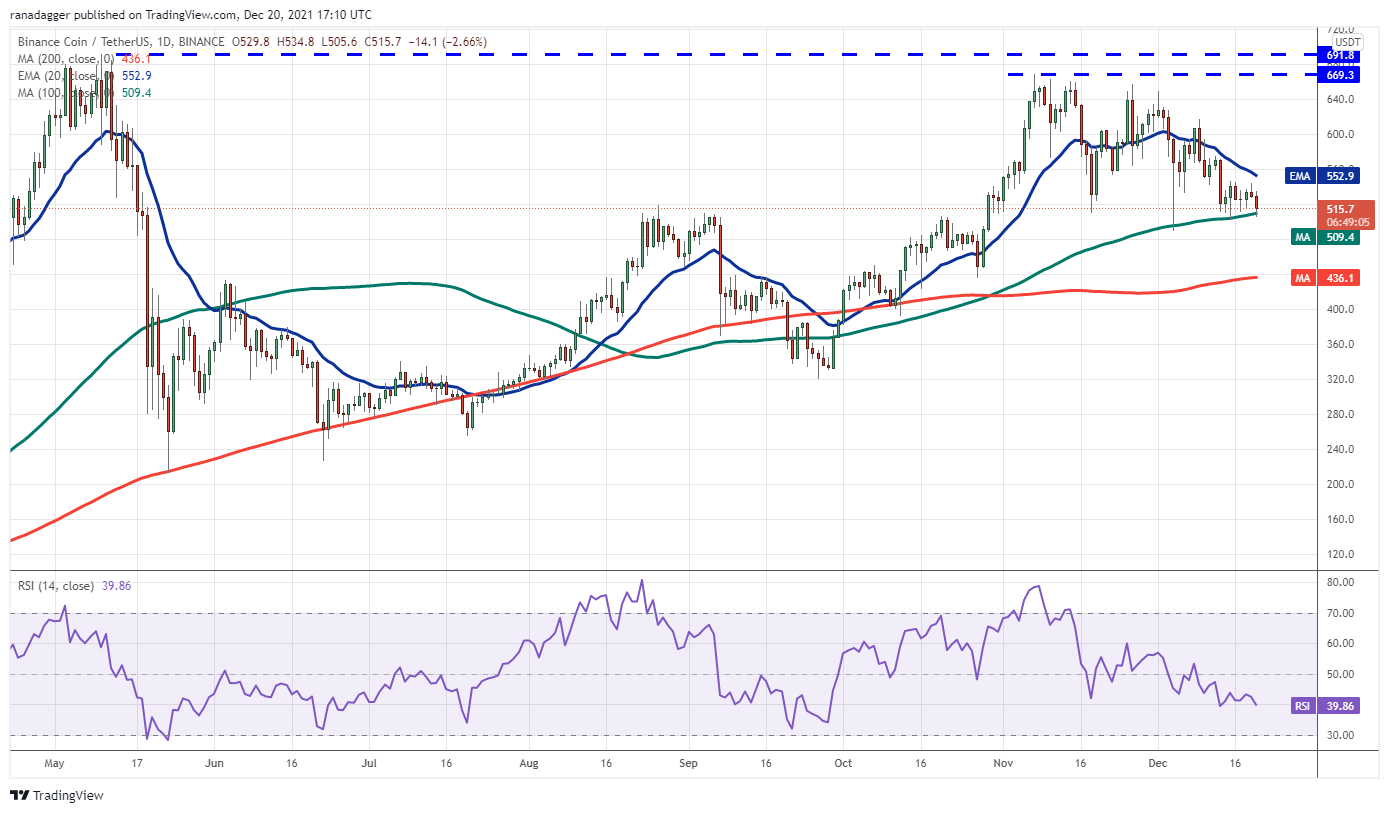Image resolution: width=1389 pixels, height=813 pixels.
Task: Click the TradingView logo in the footer
Action: coord(56,796)
